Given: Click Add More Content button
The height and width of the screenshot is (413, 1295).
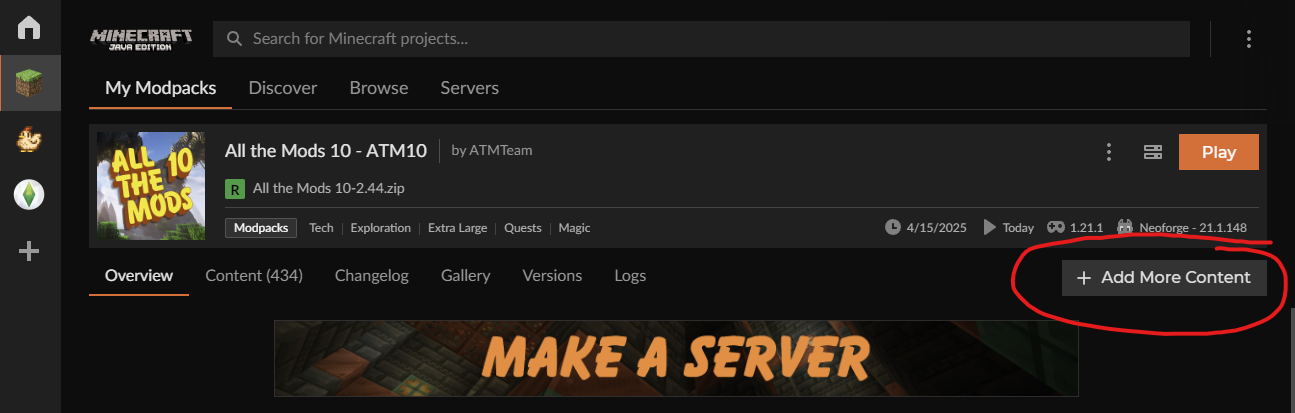Looking at the screenshot, I should pos(1164,277).
